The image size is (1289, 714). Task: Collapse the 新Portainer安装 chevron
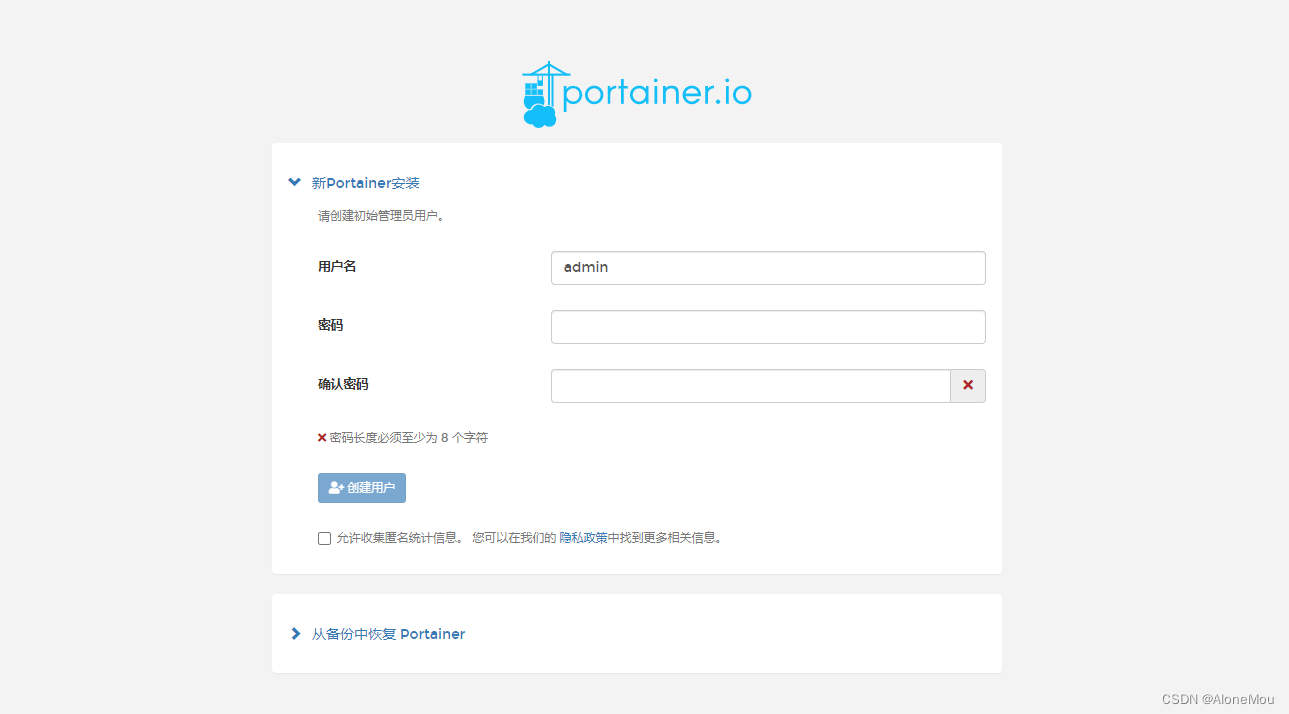click(294, 183)
